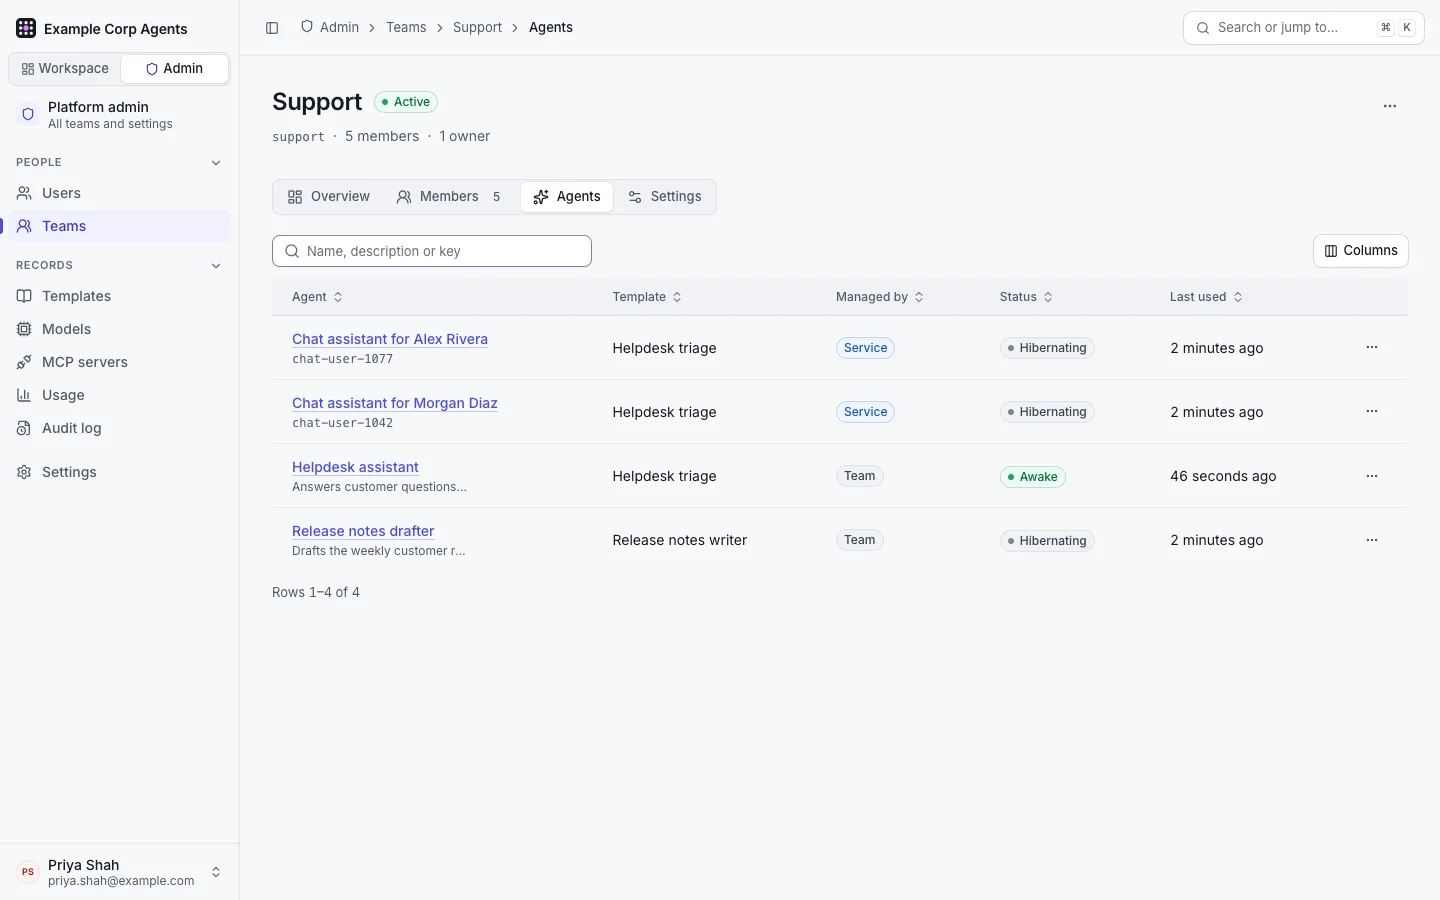The width and height of the screenshot is (1440, 900).
Task: Open the Helpdesk assistant agent
Action: tap(355, 467)
